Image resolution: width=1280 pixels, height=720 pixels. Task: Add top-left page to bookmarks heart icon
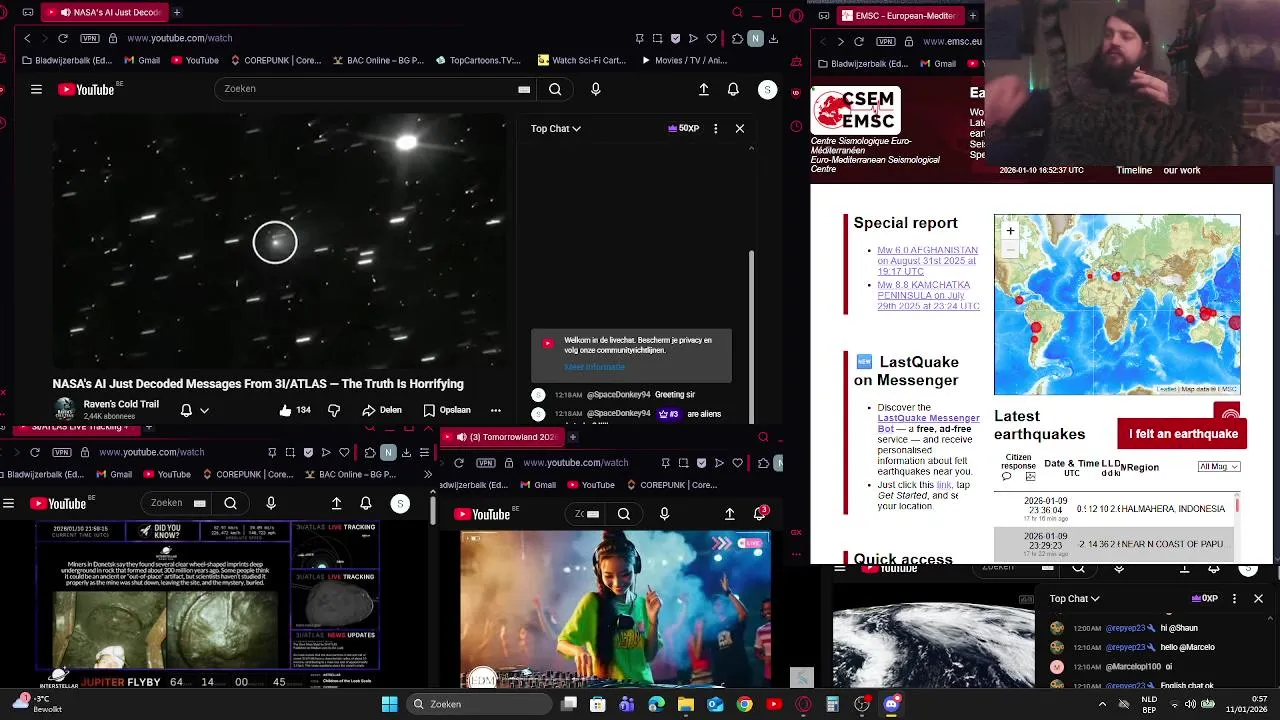711,38
